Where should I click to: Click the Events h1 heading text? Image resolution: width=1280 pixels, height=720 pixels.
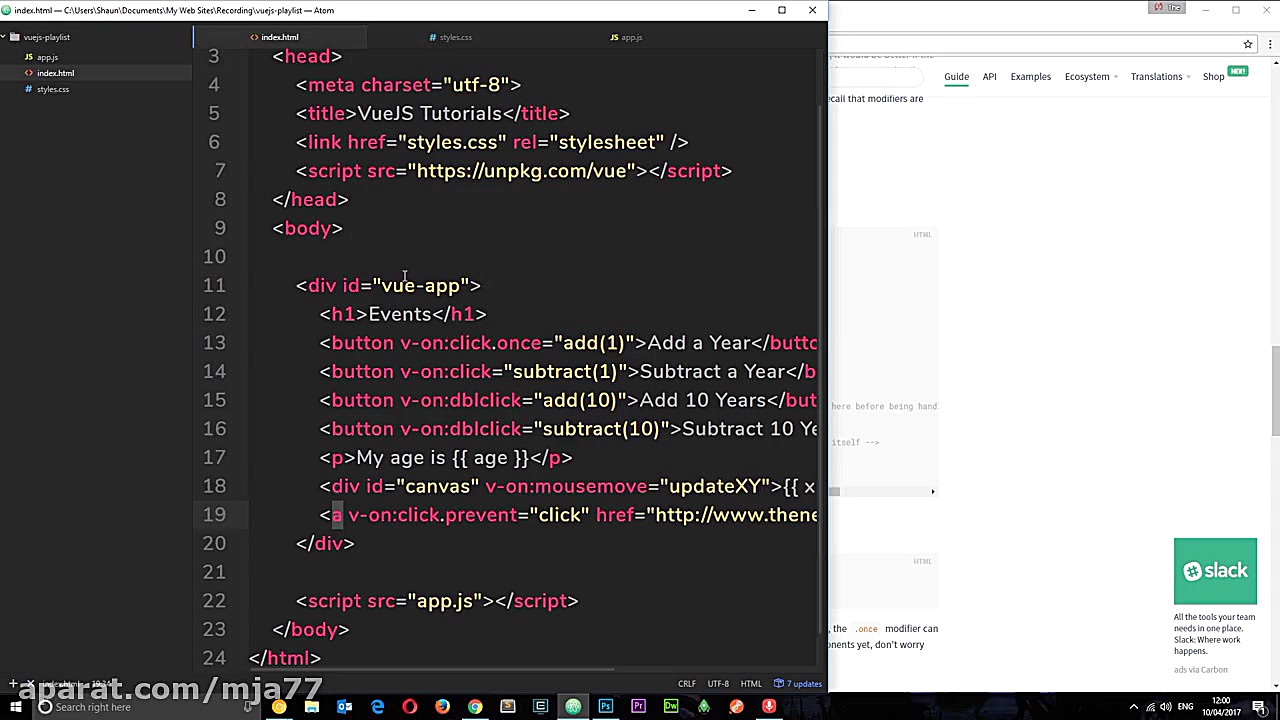(400, 314)
